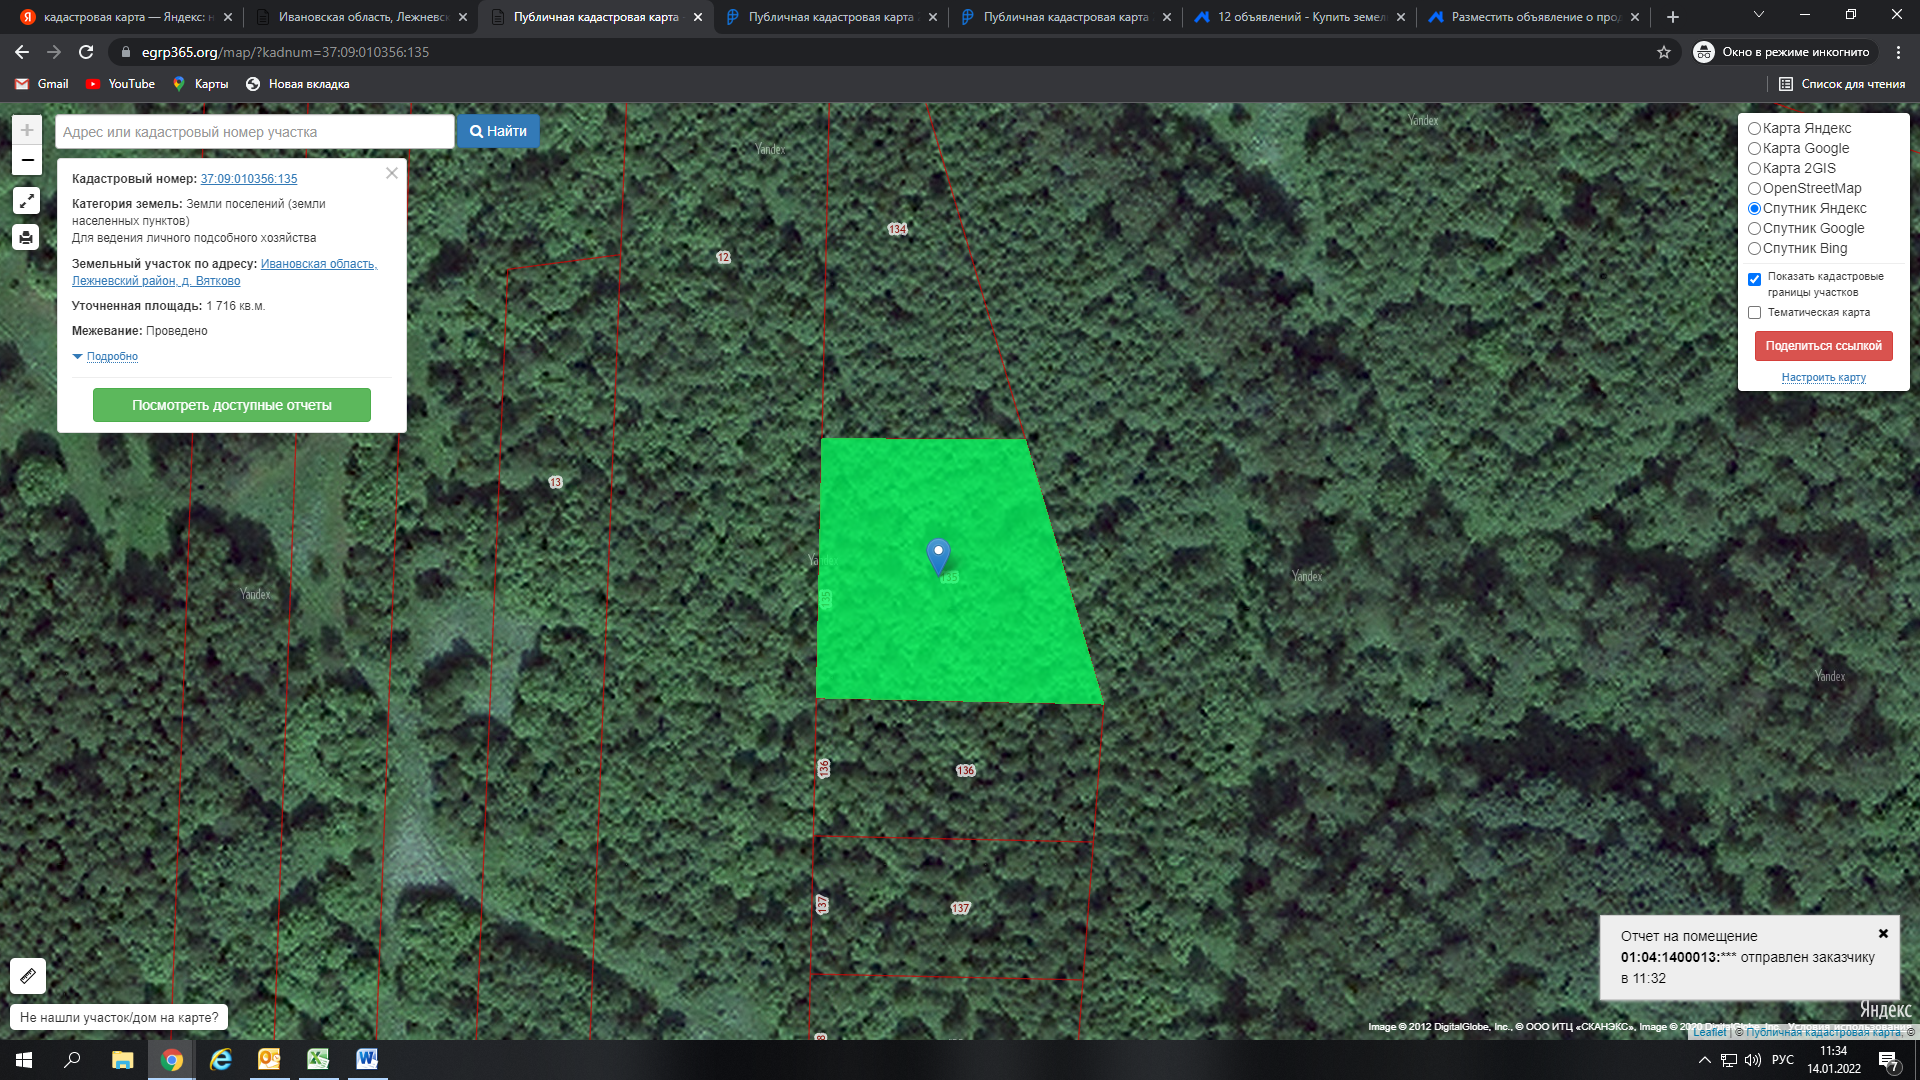Enable the Тематическая карта checkbox
The image size is (1920, 1080).
coord(1754,312)
